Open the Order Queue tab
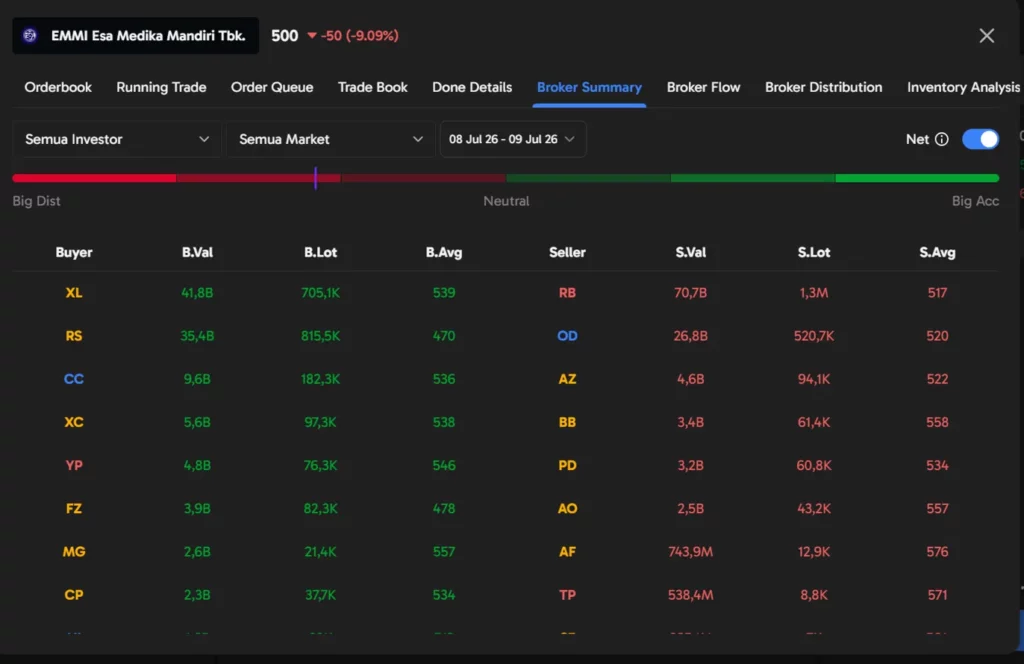 coord(272,87)
